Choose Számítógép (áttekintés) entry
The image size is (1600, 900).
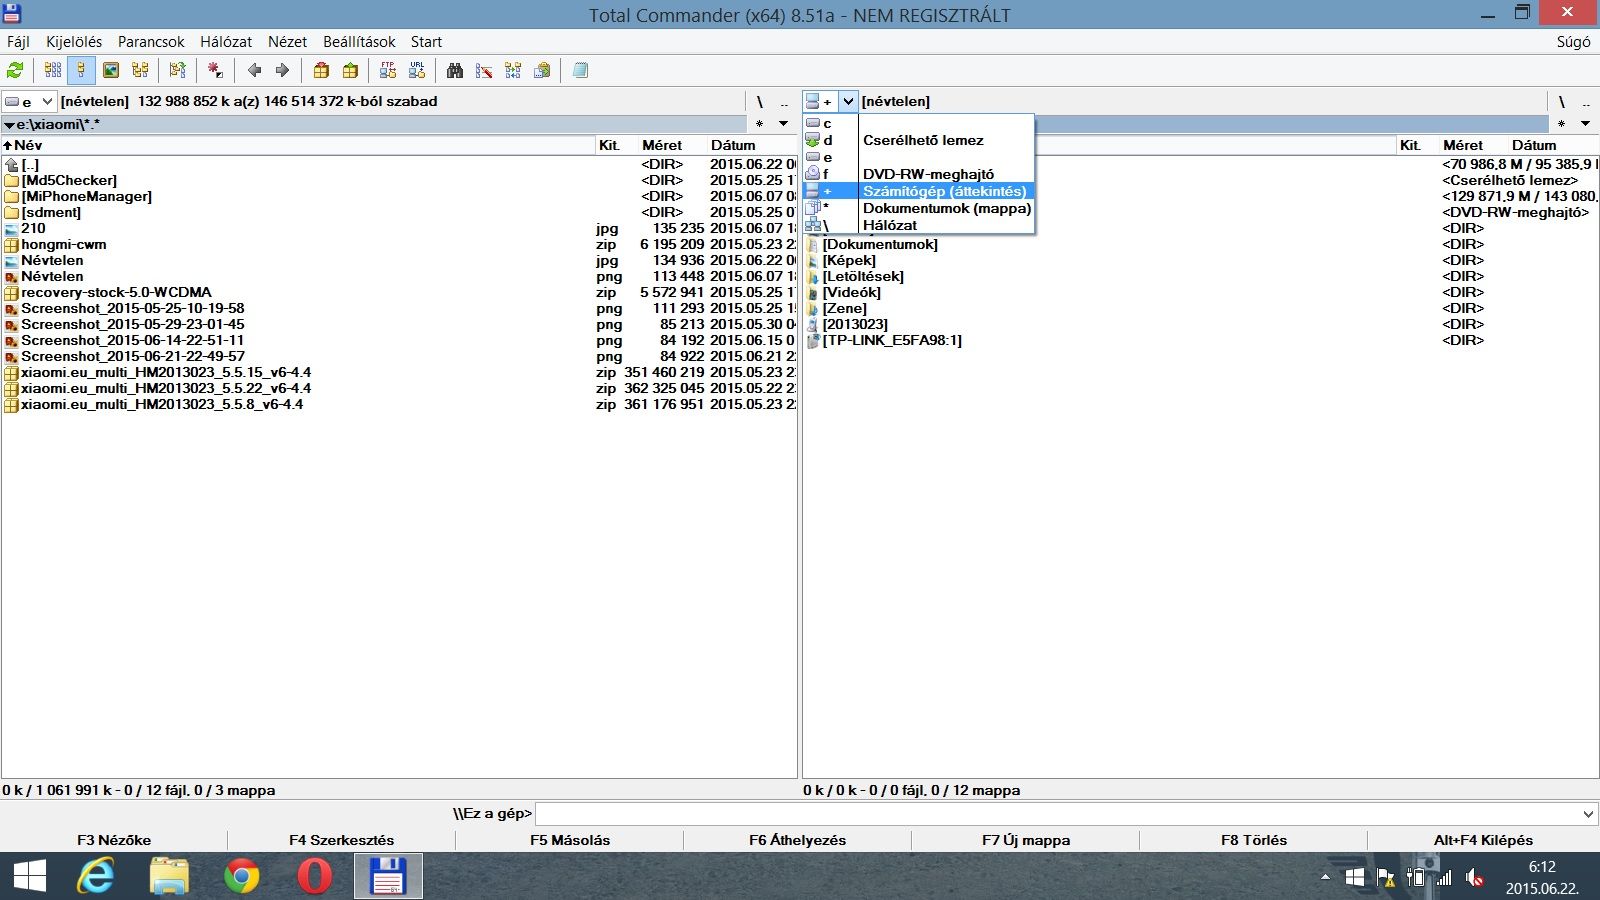919,191
